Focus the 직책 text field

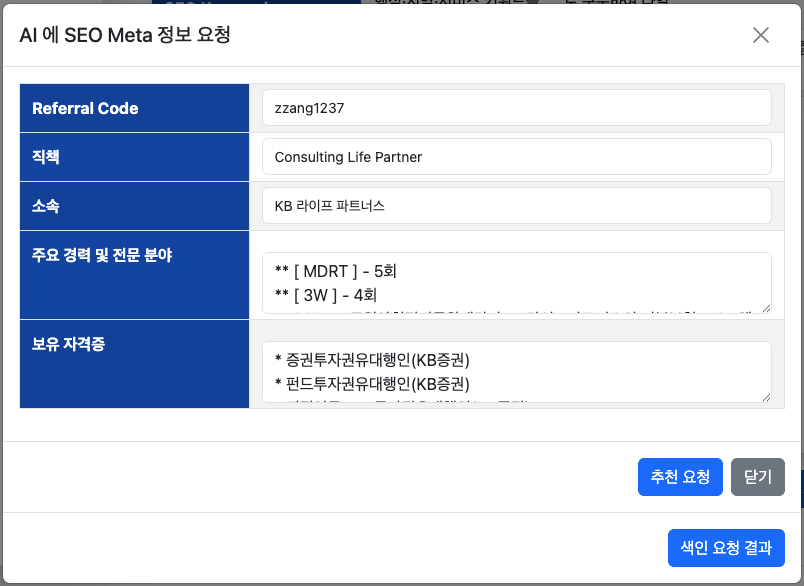coord(516,157)
